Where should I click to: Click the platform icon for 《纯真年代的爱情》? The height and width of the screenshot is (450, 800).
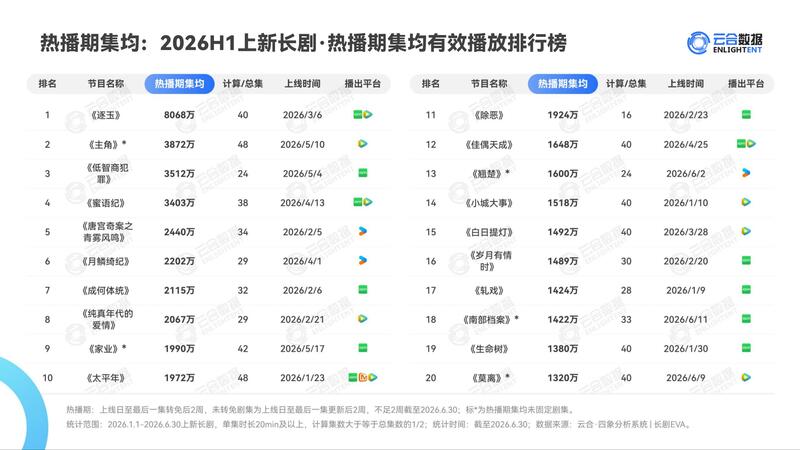(363, 319)
